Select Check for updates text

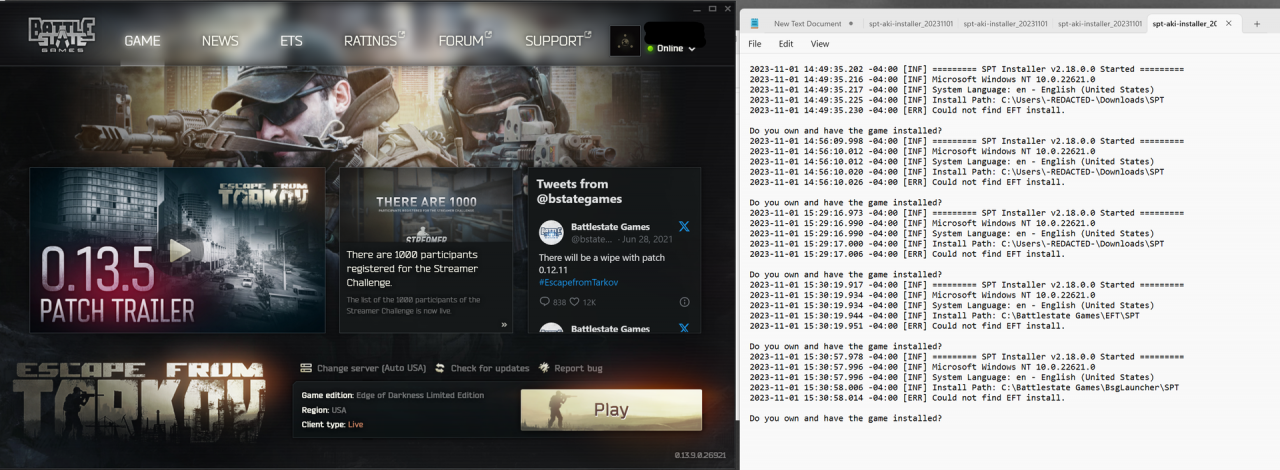[489, 368]
